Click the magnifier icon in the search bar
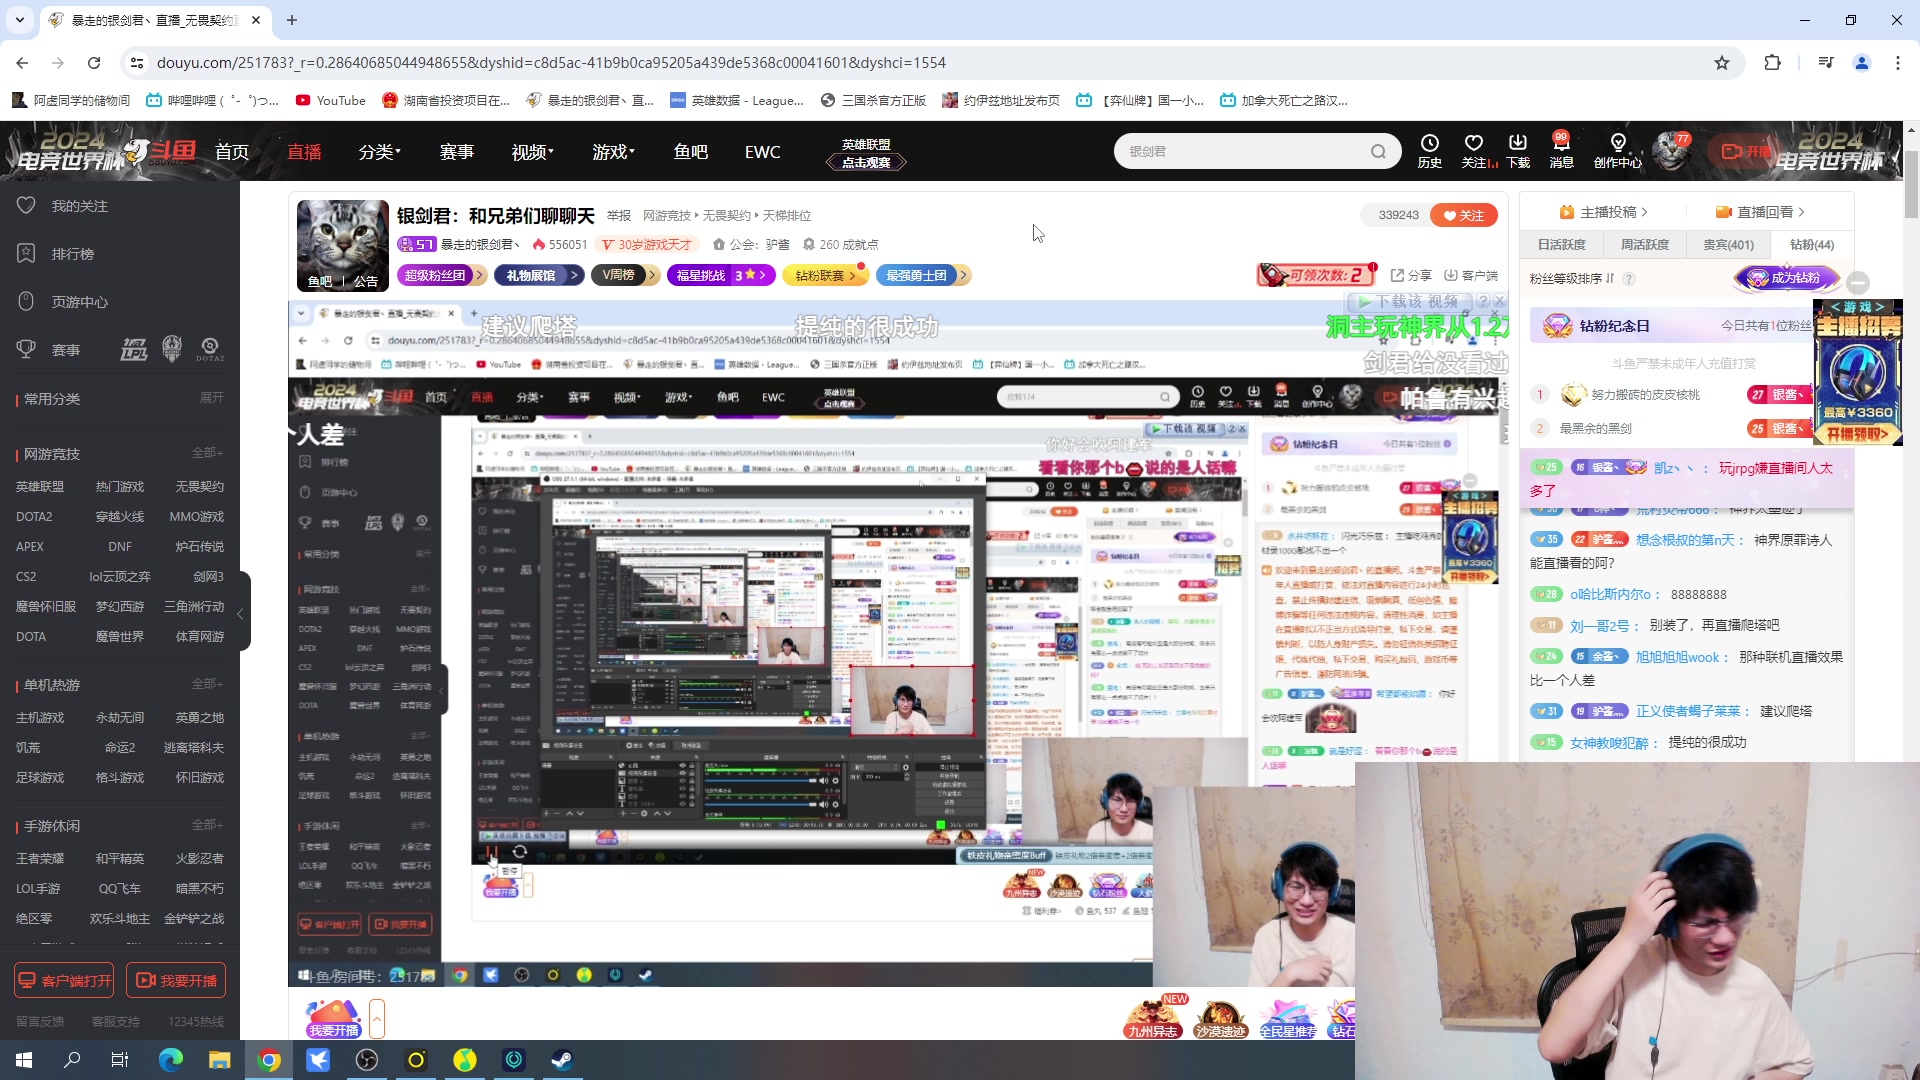The height and width of the screenshot is (1080, 1920). pyautogui.click(x=1378, y=150)
